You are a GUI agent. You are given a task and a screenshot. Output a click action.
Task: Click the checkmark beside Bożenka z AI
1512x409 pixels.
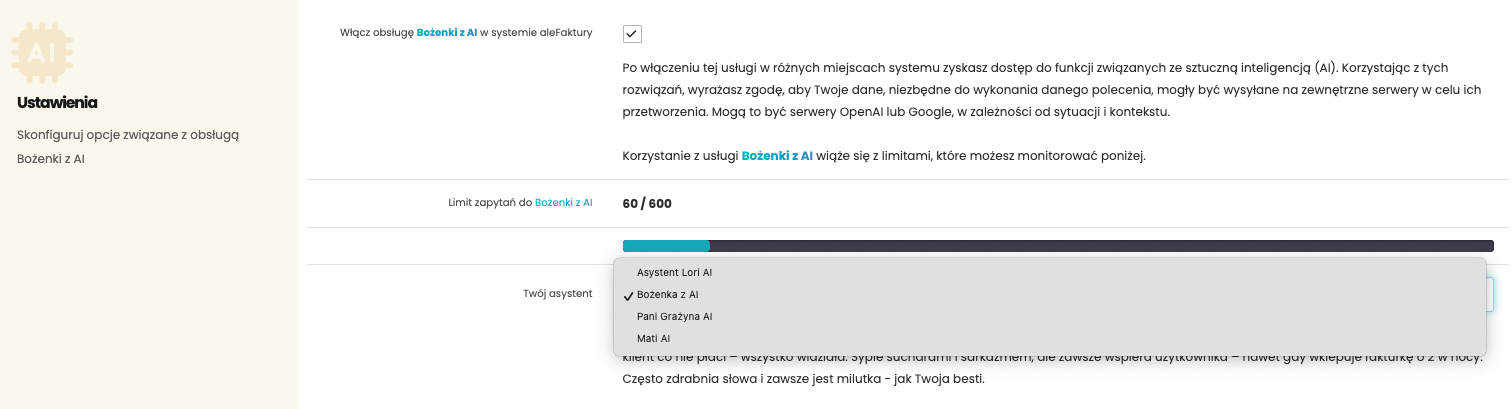click(628, 295)
